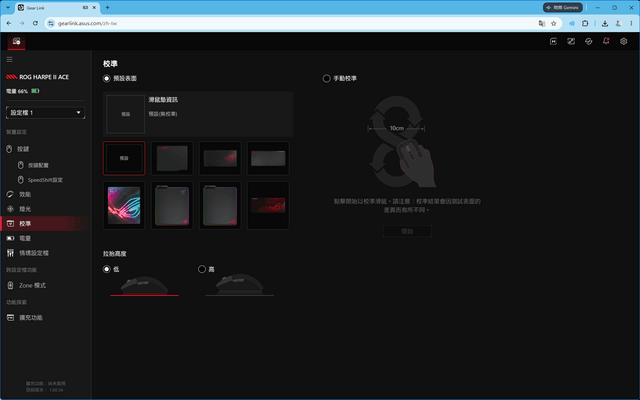This screenshot has height=400, width=640.
Task: Click the device tab icon with red underline
Action: [16, 41]
